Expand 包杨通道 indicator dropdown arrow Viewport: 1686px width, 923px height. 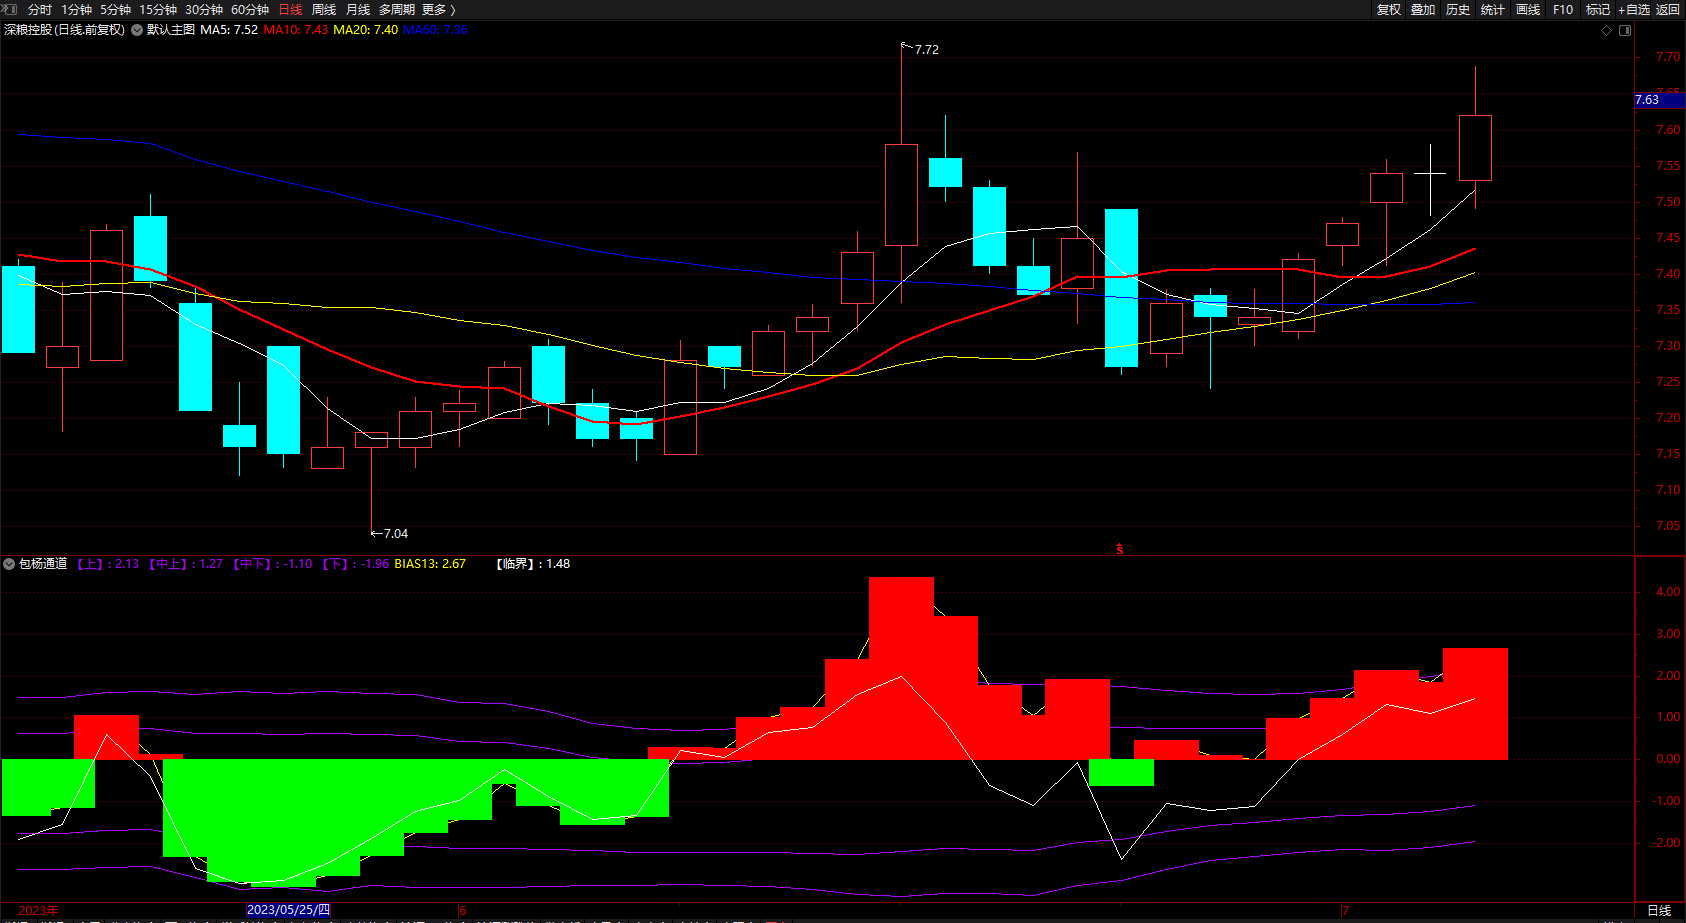(9, 564)
